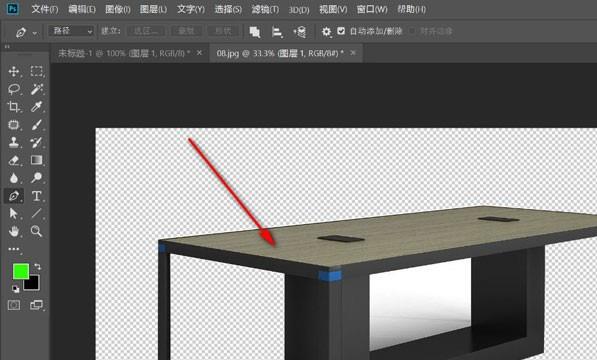Activate the Horizontal Type tool

(x=37, y=196)
